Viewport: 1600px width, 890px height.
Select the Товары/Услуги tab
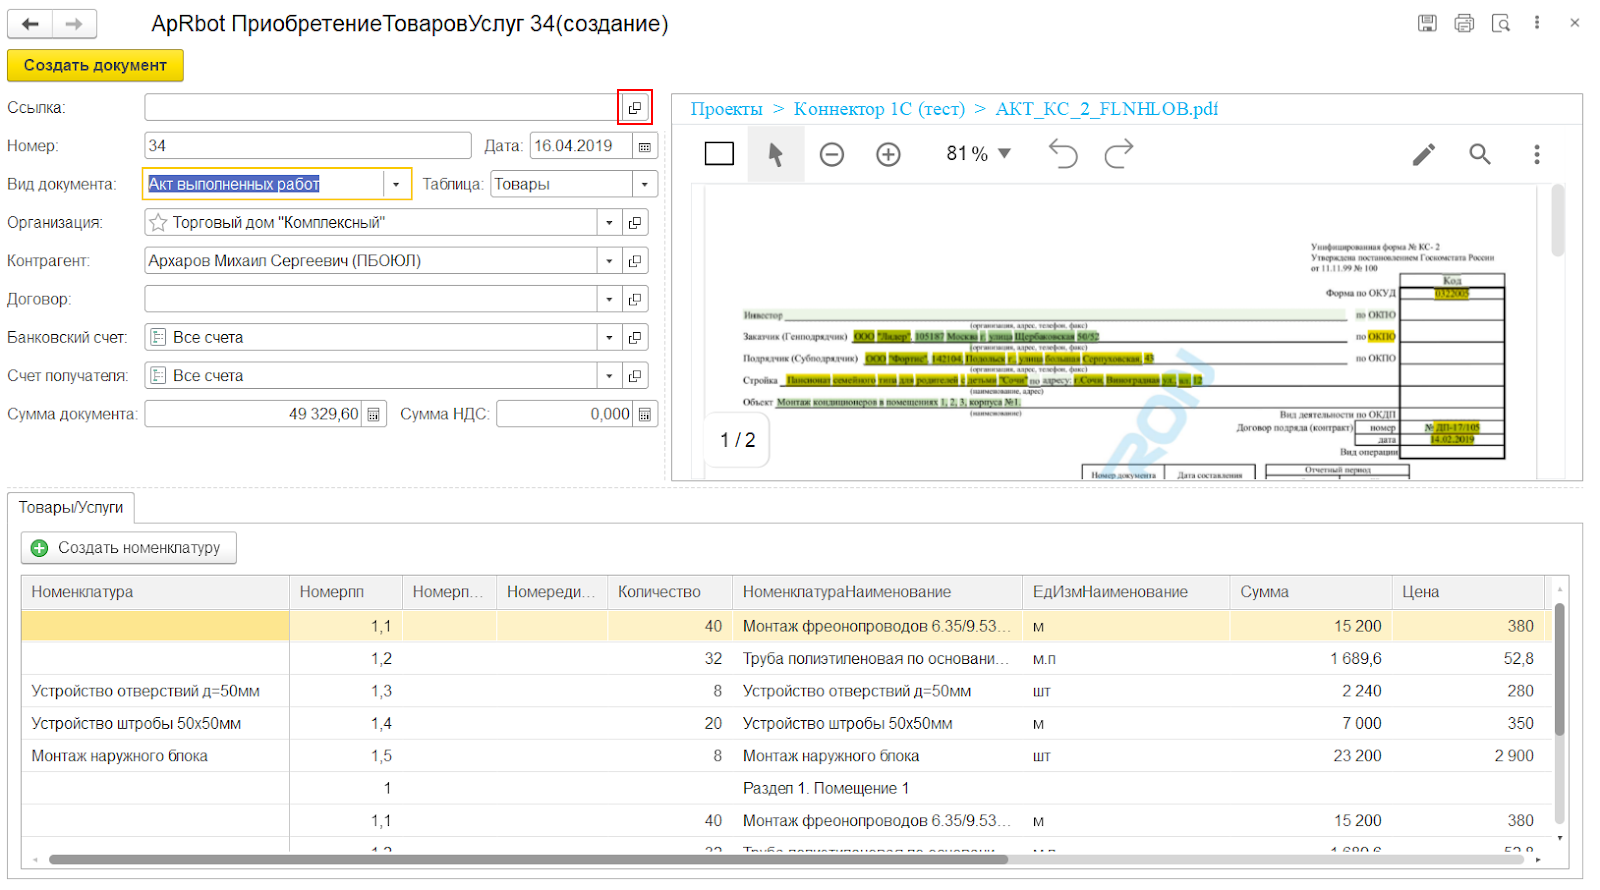pos(71,508)
